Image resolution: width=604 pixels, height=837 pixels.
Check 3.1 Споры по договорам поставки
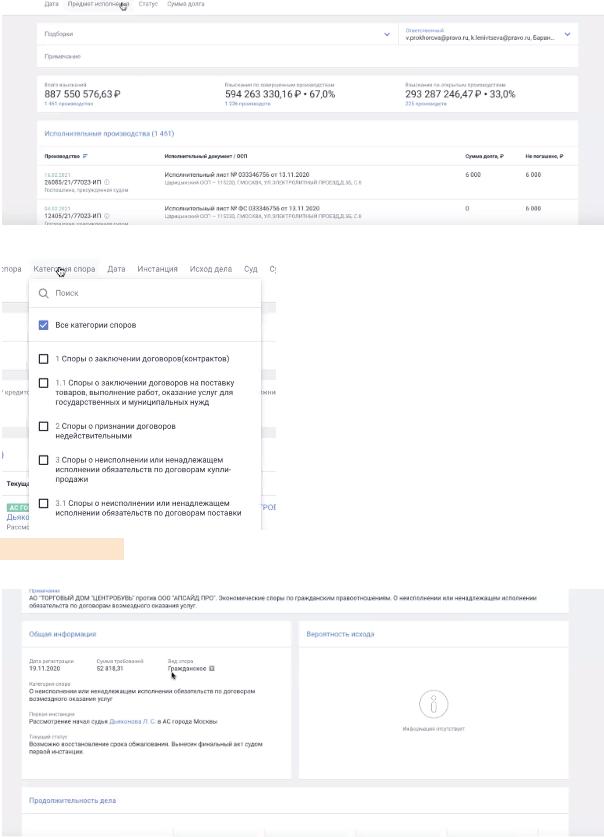click(44, 503)
